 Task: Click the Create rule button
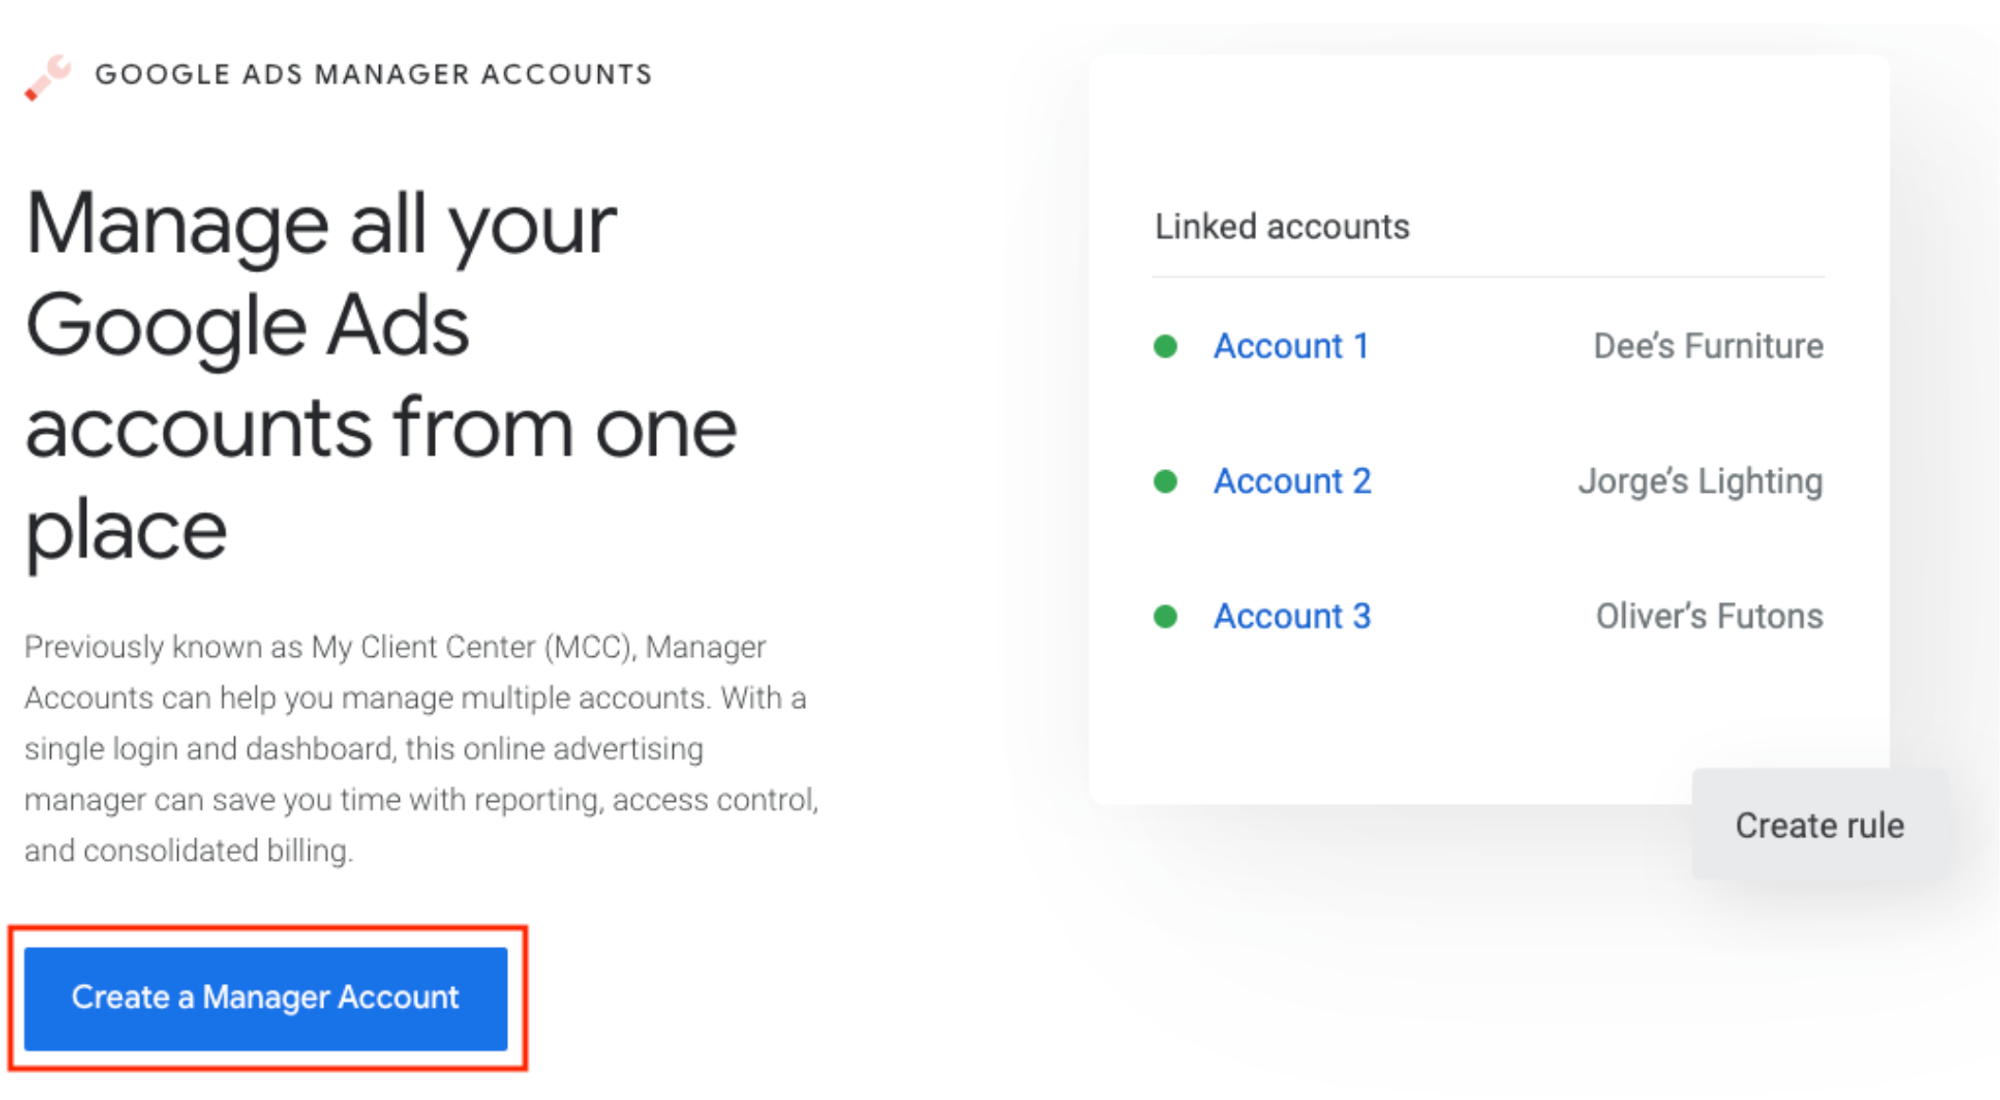pyautogui.click(x=1819, y=825)
